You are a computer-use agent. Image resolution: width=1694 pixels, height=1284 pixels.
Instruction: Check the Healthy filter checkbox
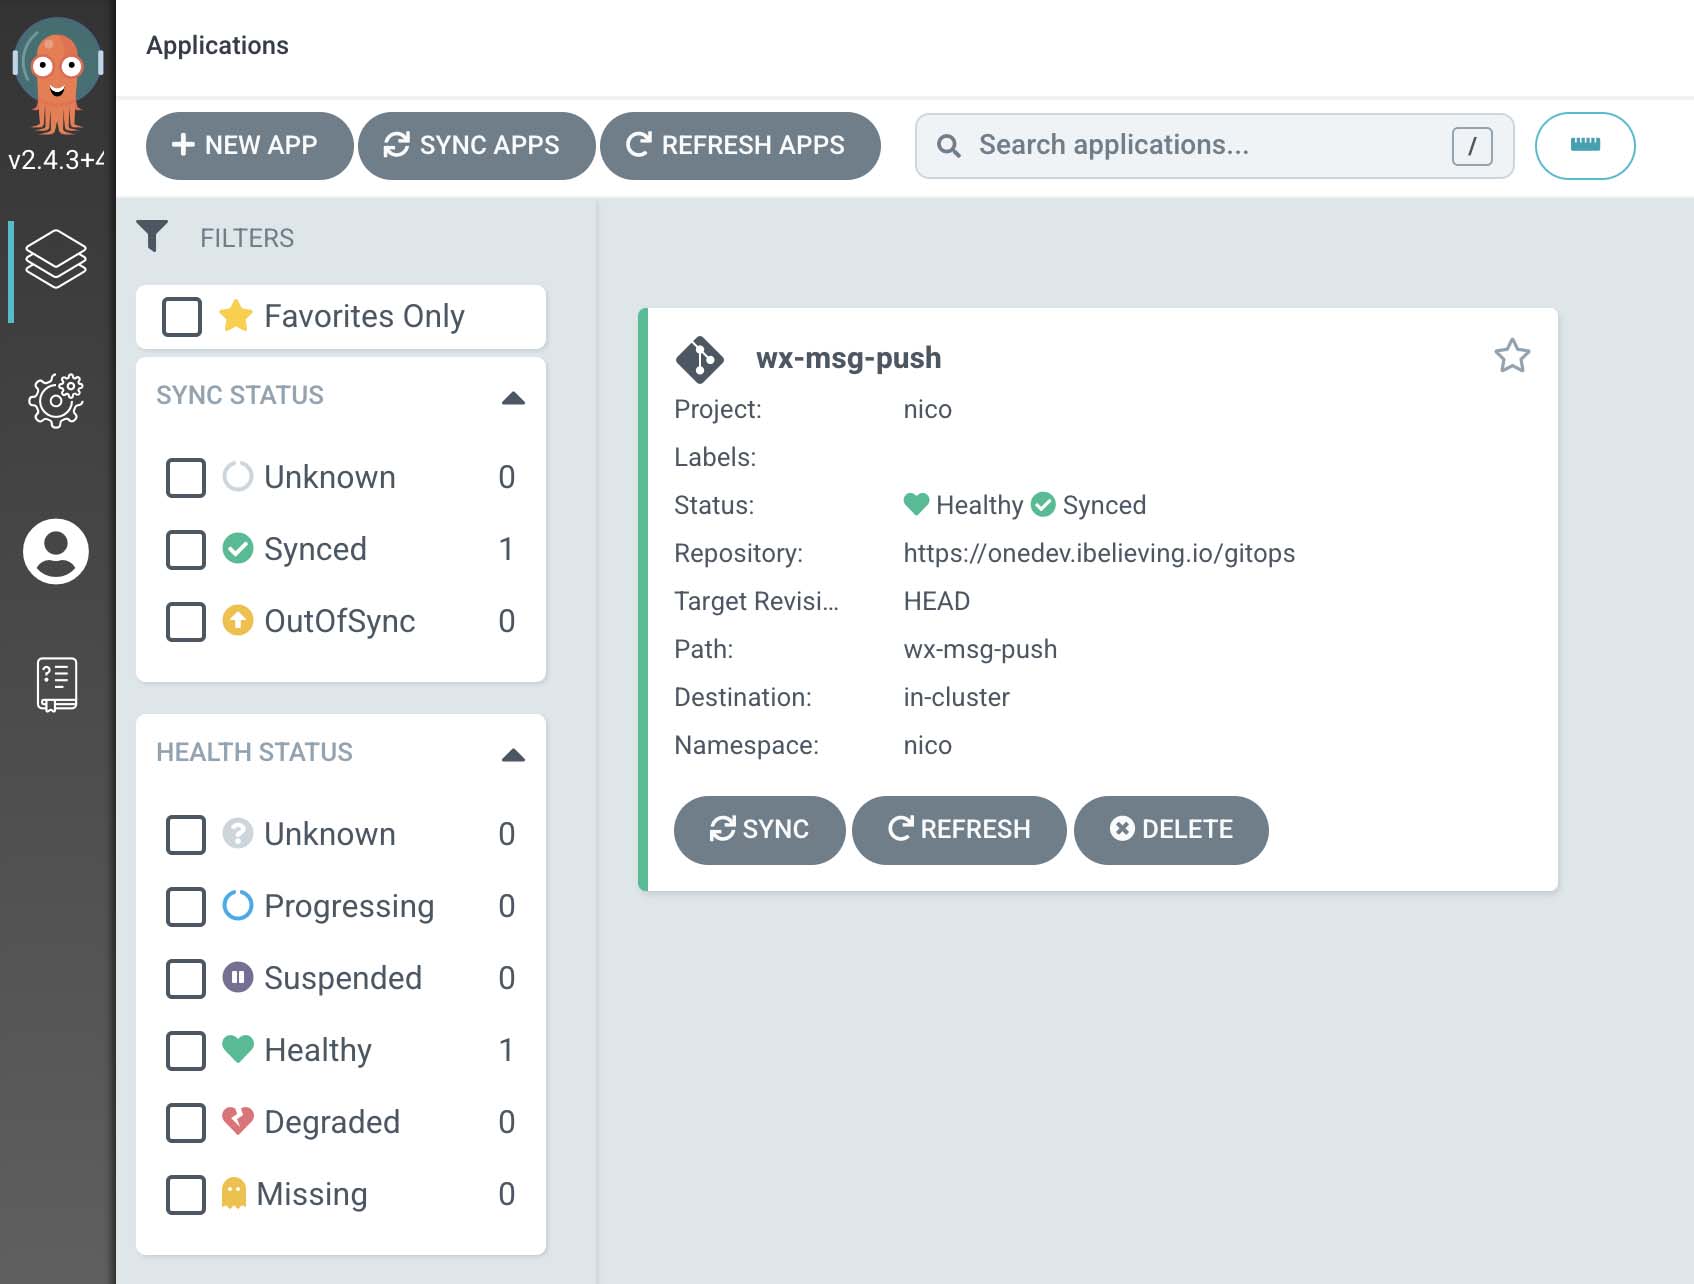click(x=186, y=1051)
